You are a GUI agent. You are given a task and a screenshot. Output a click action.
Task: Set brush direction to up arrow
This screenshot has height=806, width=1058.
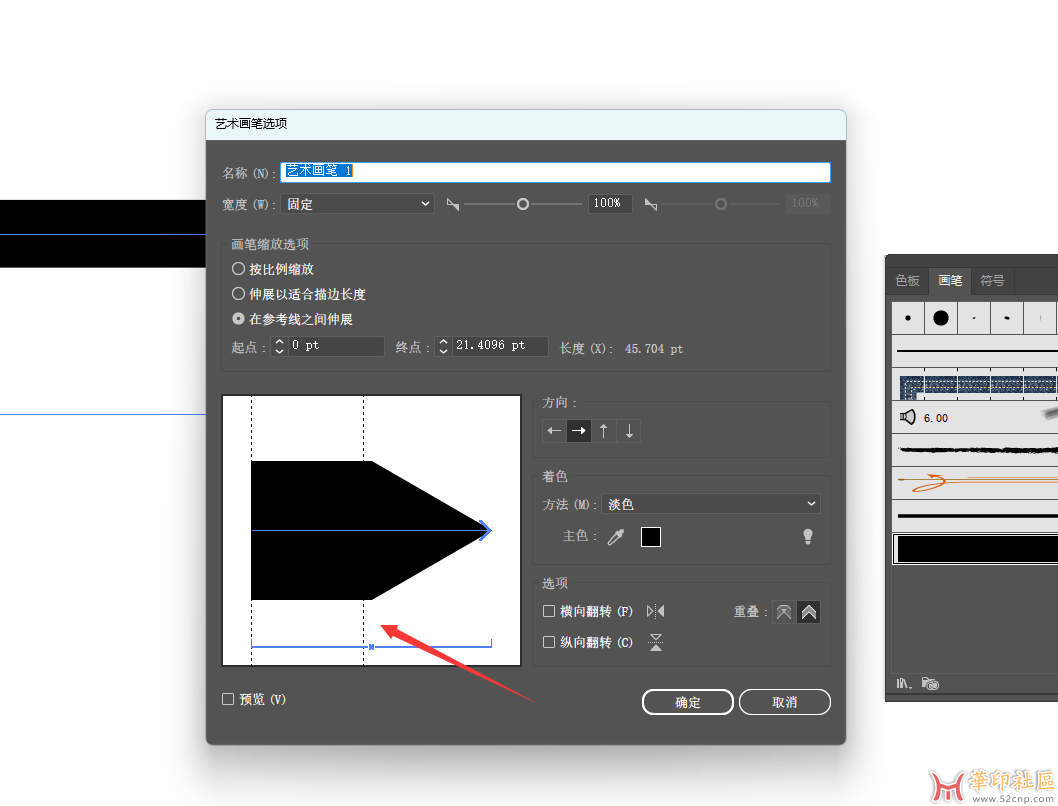604,431
